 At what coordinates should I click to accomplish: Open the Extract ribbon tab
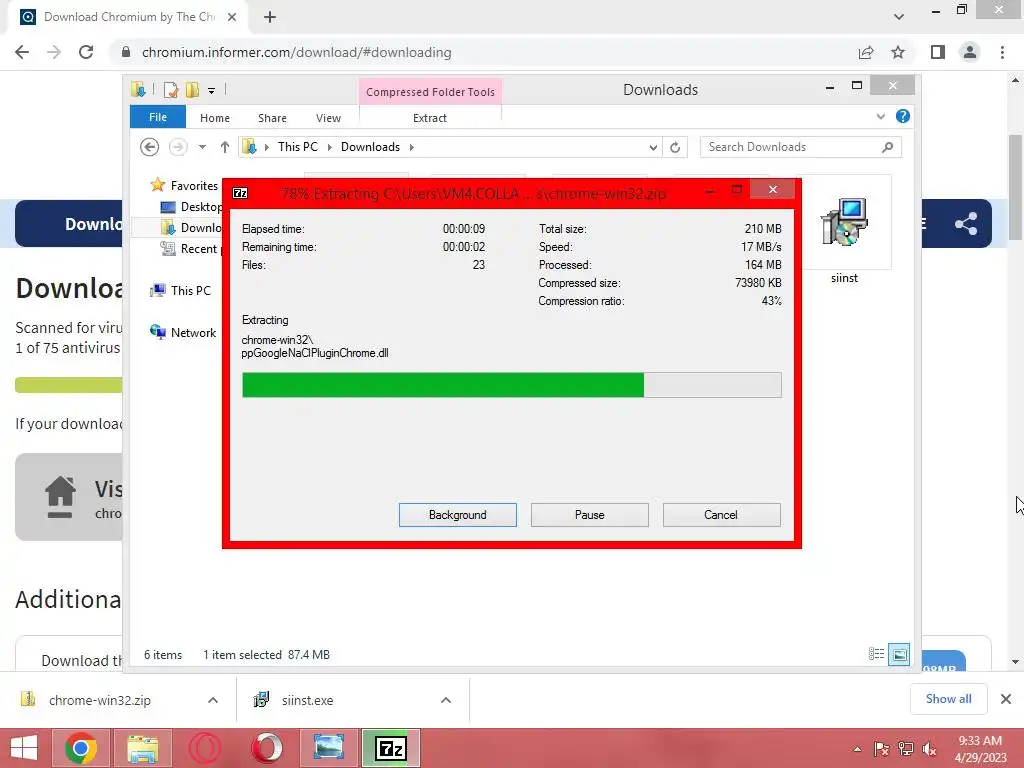[x=430, y=118]
